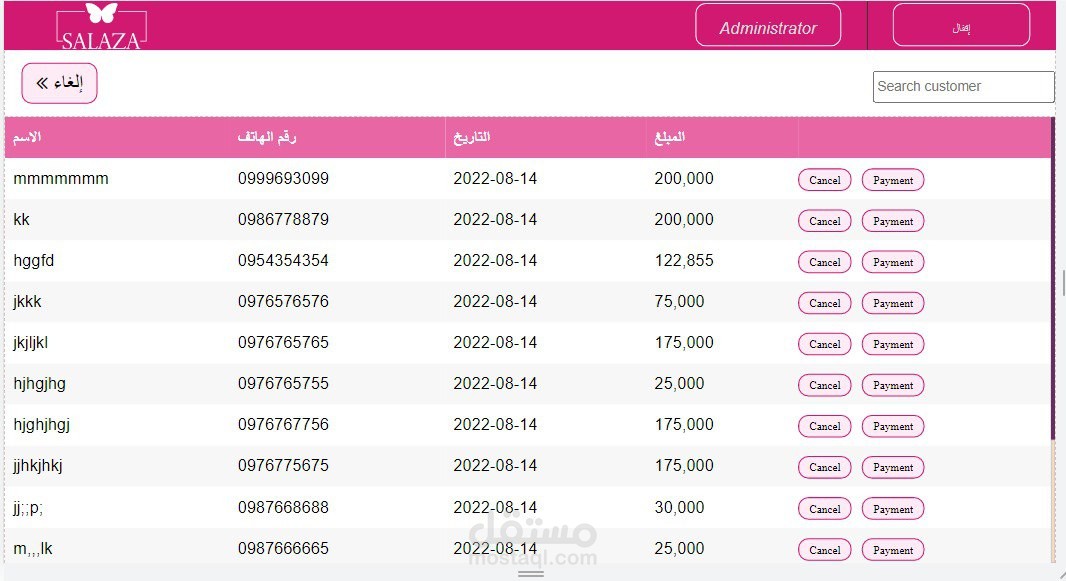Click phone number 0976765765

click(283, 342)
